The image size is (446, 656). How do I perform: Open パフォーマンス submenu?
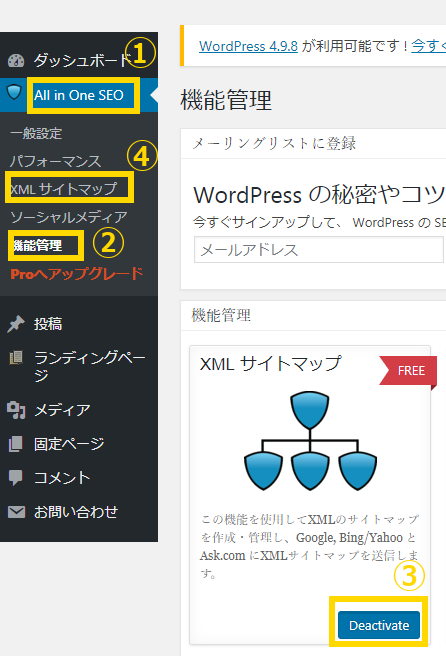tap(55, 161)
